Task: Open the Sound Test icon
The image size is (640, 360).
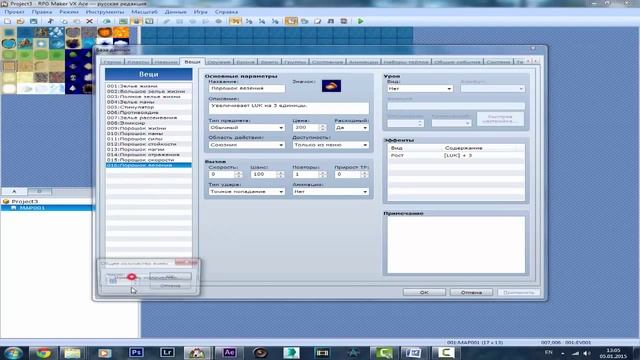Action: pos(331,21)
